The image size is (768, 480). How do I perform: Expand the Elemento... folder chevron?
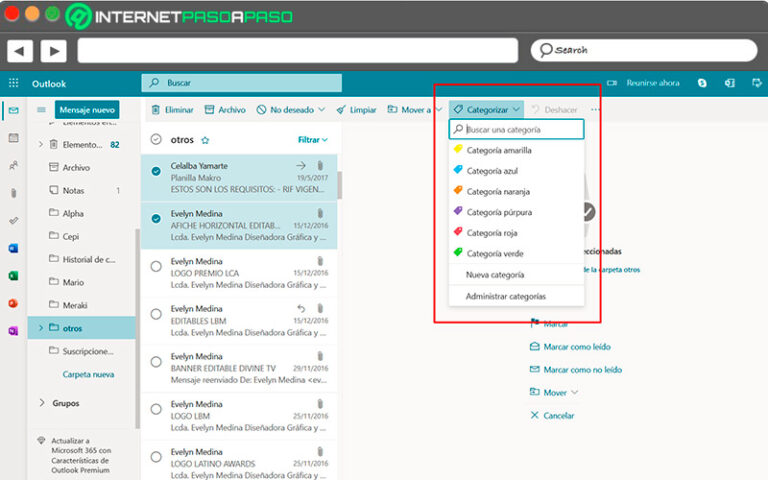coord(41,144)
